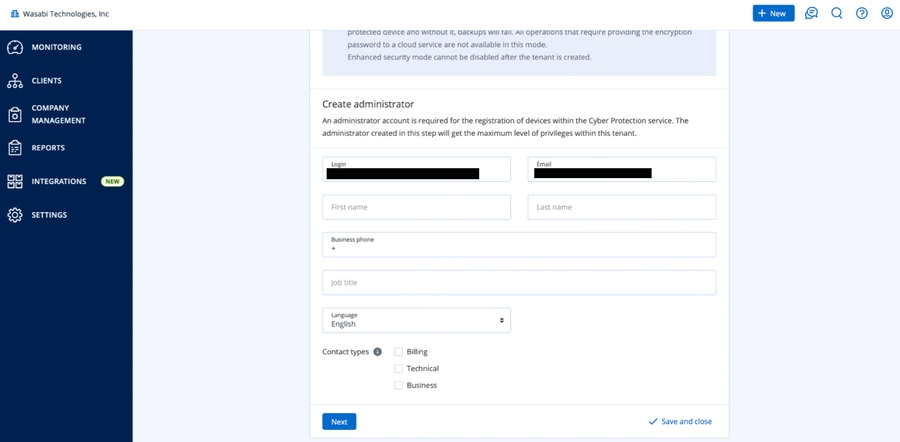This screenshot has width=900, height=442.
Task: Open the user account profile icon
Action: click(886, 14)
